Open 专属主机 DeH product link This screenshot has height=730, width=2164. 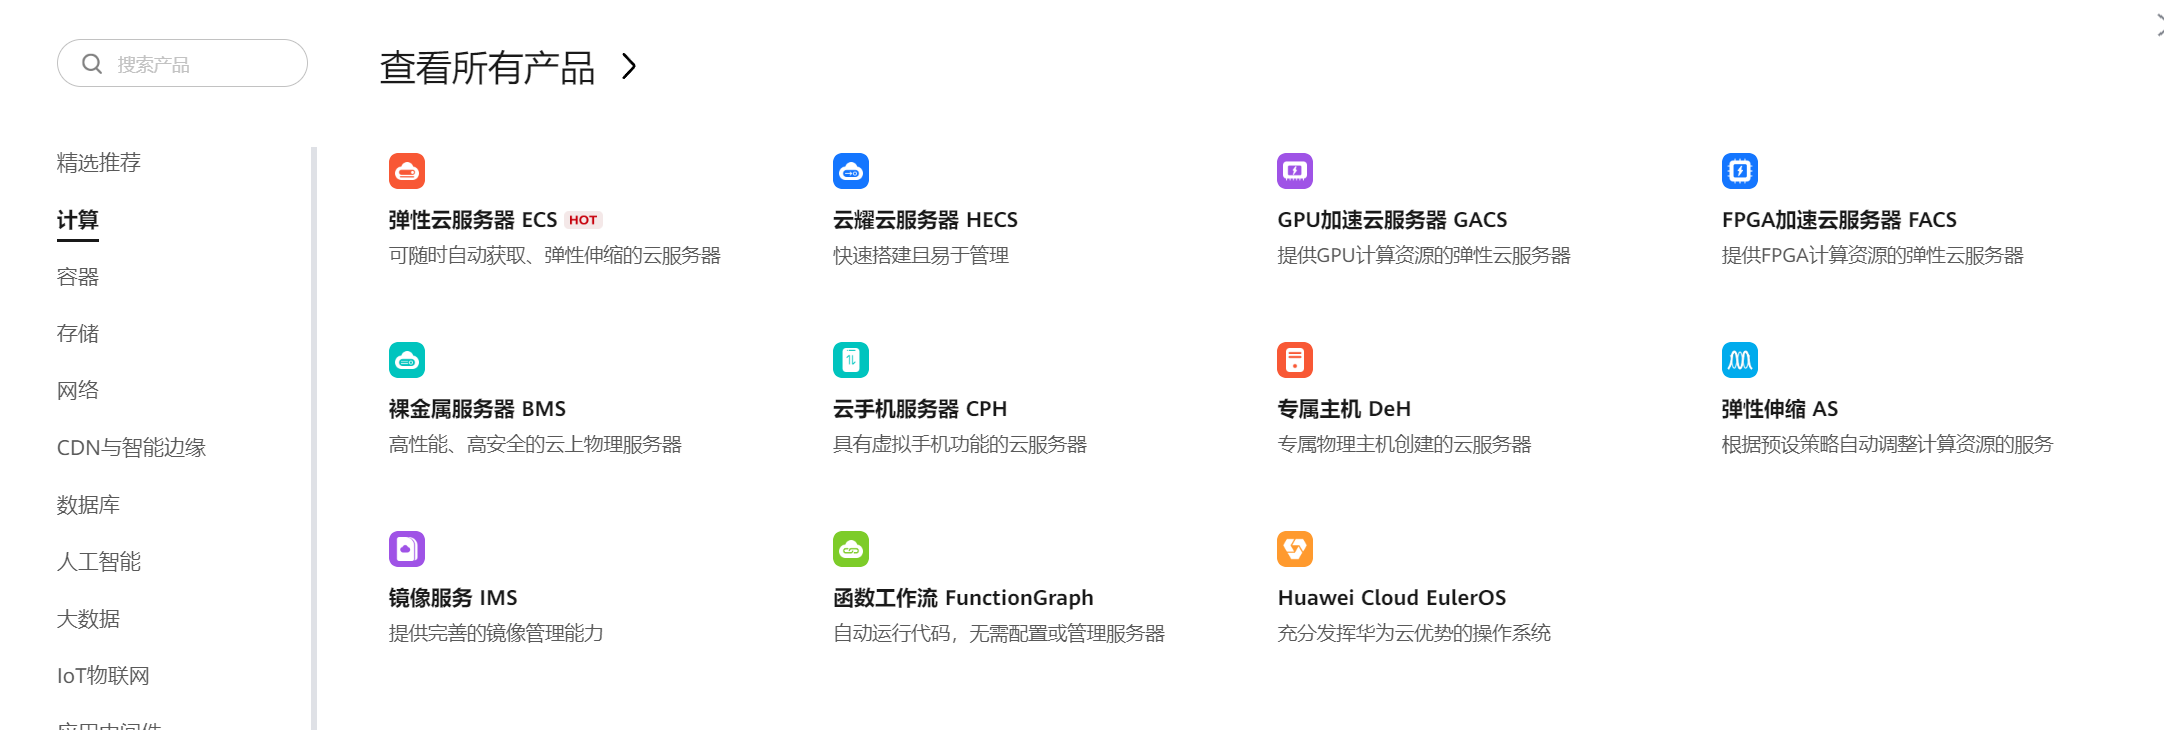pos(1344,409)
